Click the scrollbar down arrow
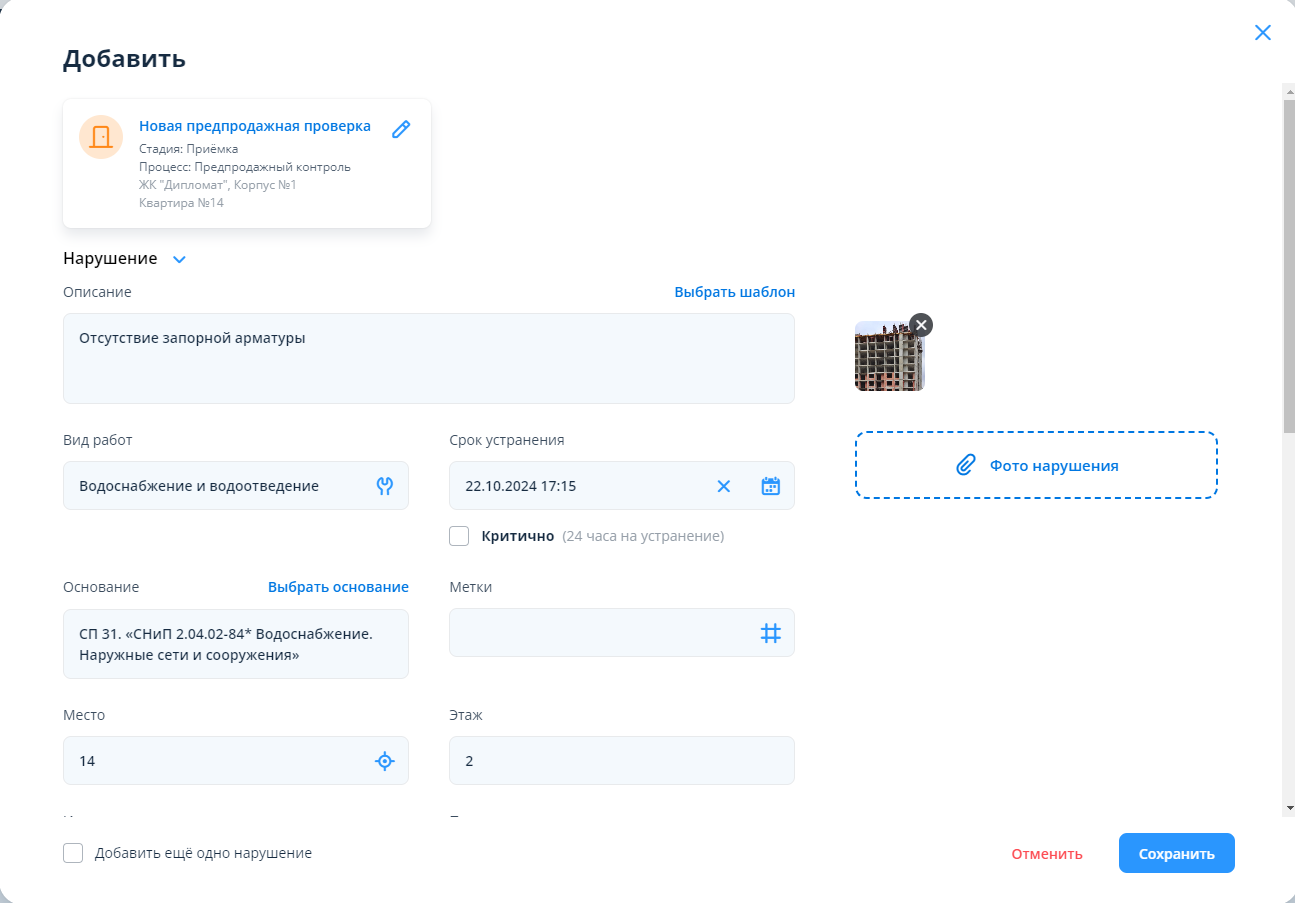The width and height of the screenshot is (1295, 903). 1288,807
